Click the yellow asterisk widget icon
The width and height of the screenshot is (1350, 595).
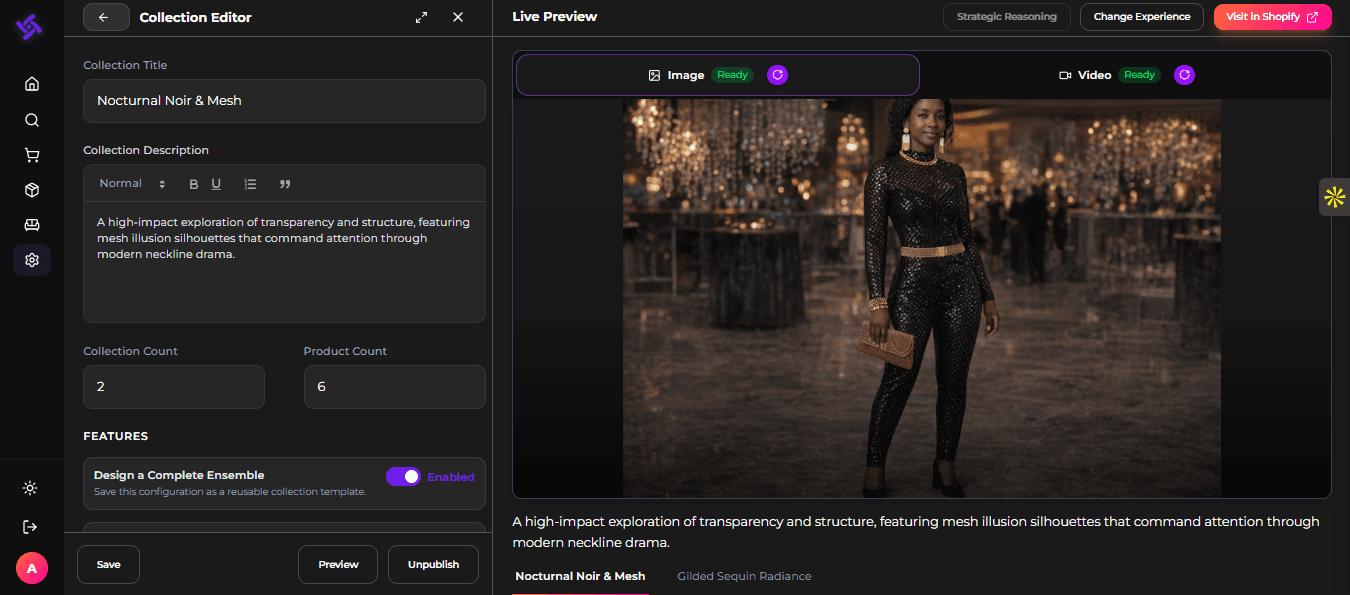click(1334, 197)
